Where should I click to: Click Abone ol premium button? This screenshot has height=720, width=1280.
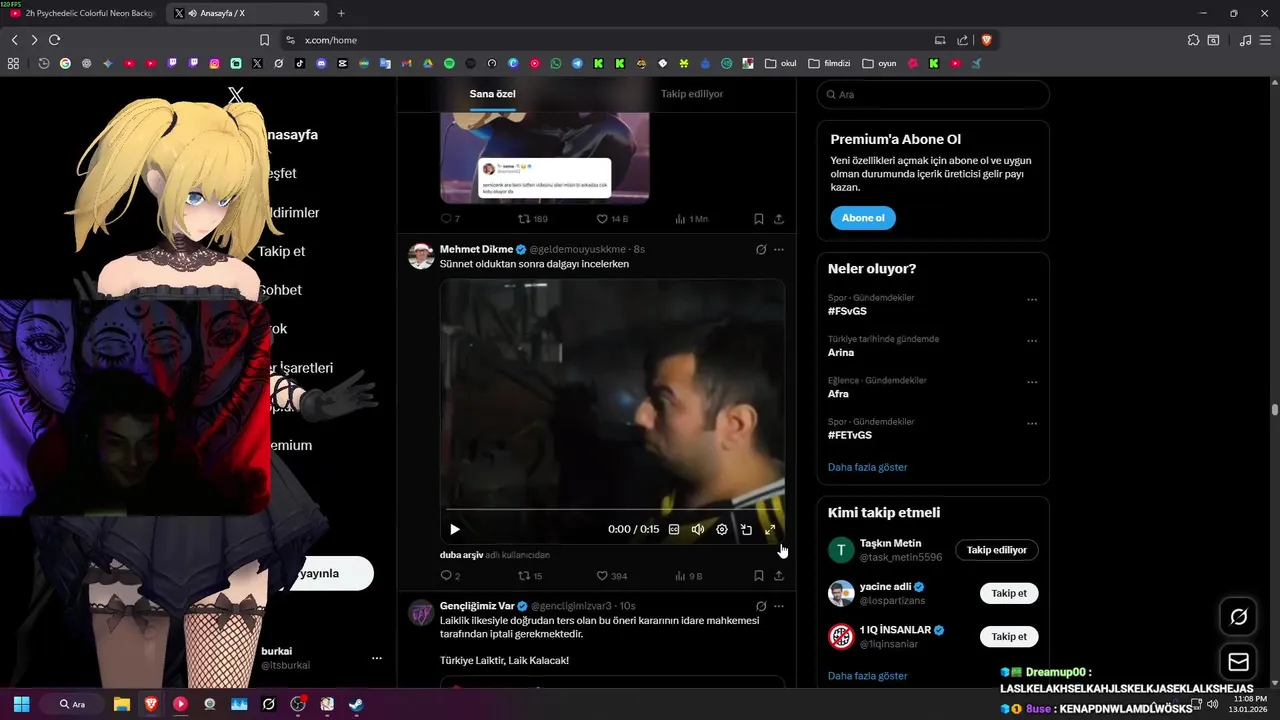(863, 218)
